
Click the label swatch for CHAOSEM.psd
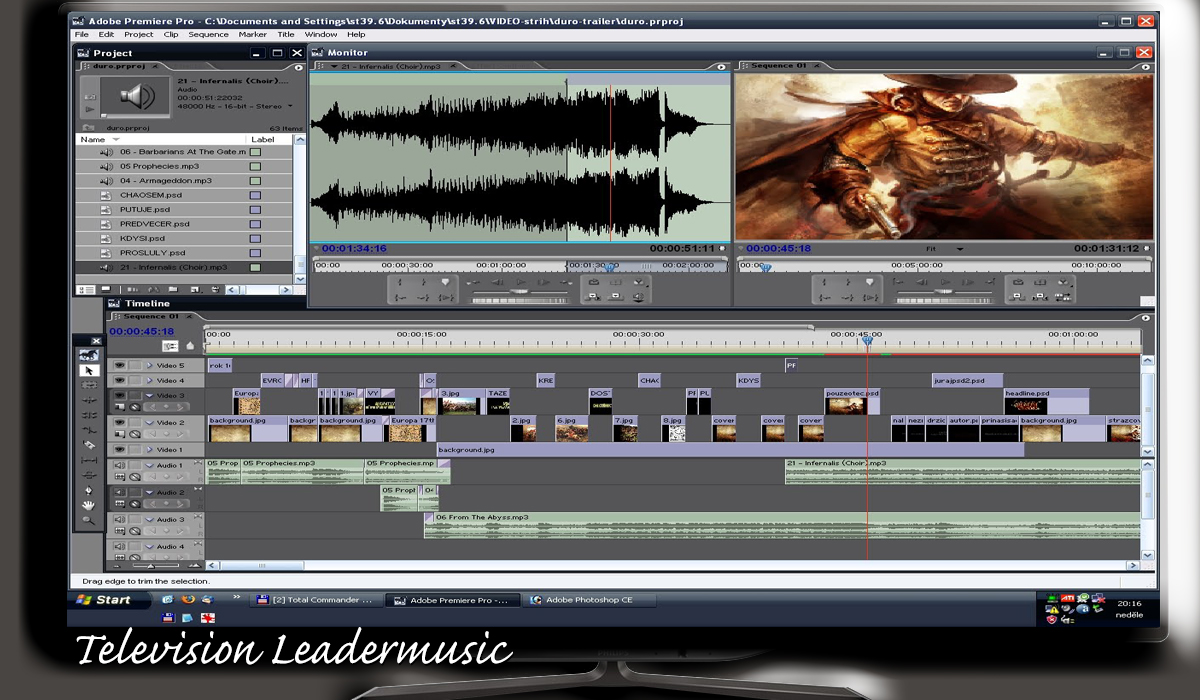coord(255,195)
